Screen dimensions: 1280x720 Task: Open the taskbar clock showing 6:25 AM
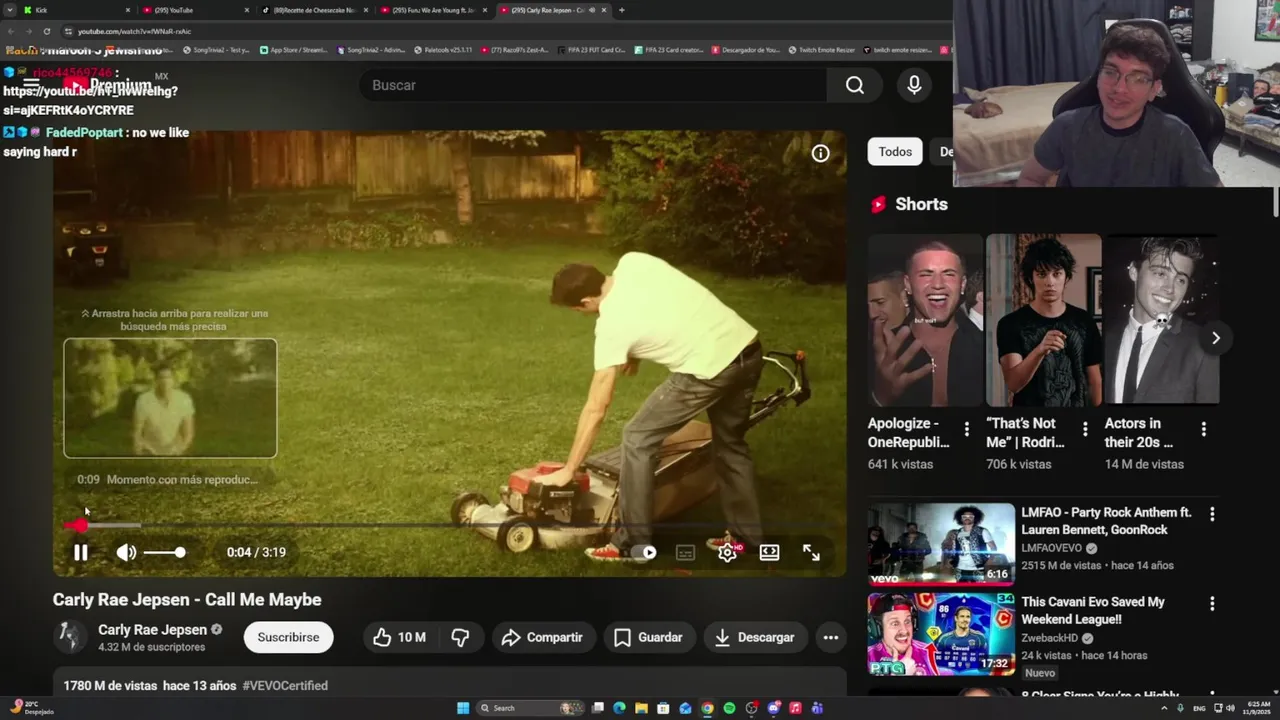tap(1255, 708)
